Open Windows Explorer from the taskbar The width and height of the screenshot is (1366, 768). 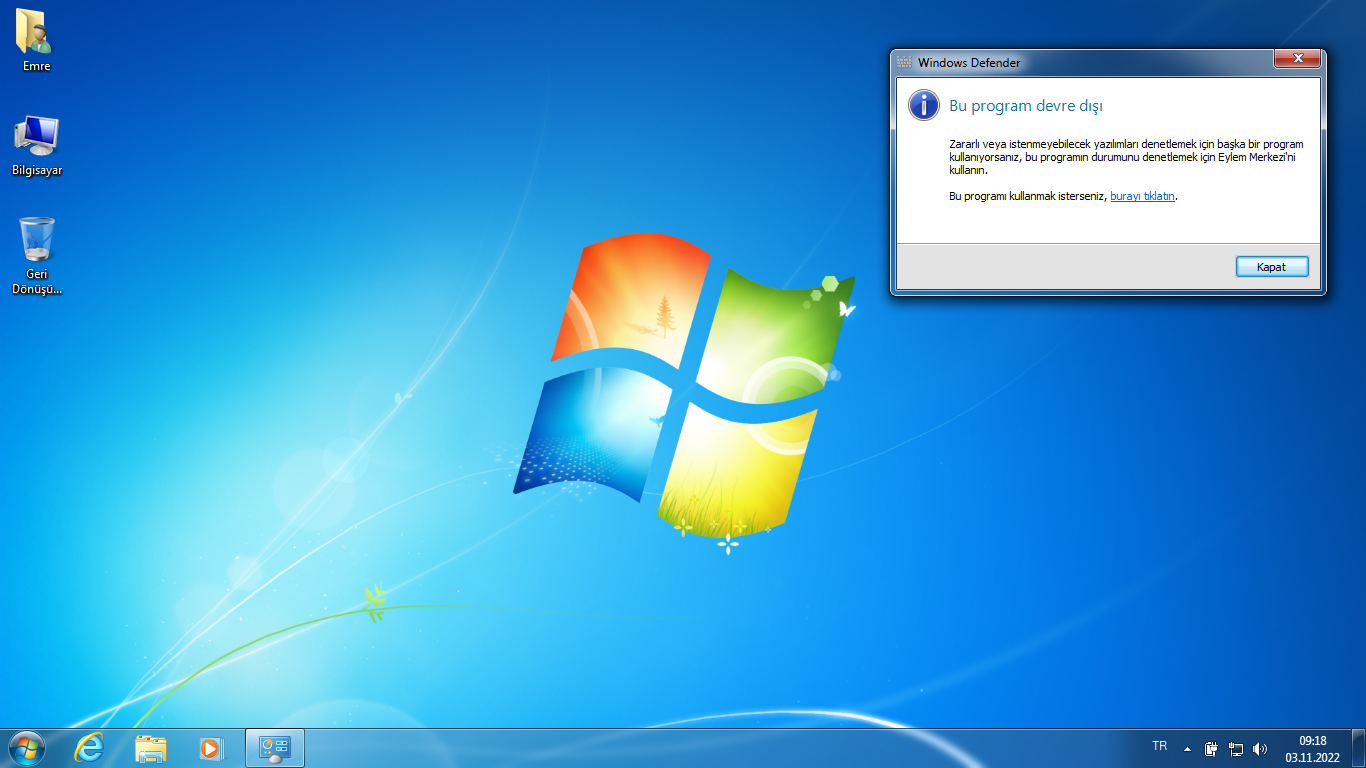coord(151,748)
